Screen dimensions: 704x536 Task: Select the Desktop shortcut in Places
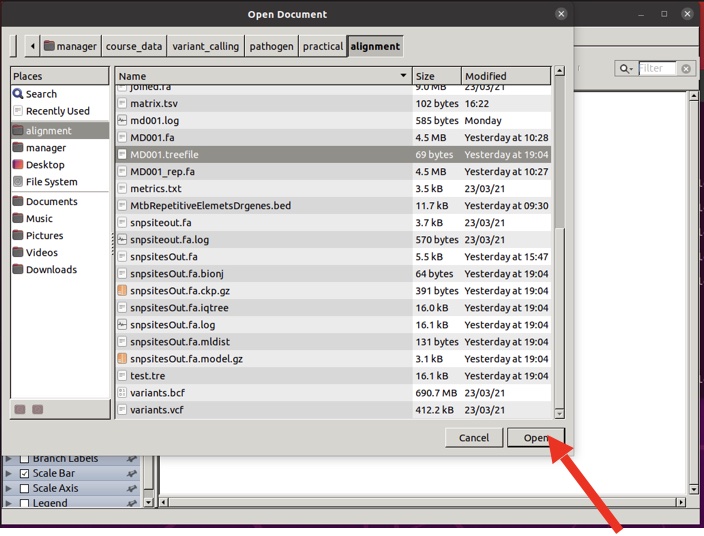(x=45, y=165)
